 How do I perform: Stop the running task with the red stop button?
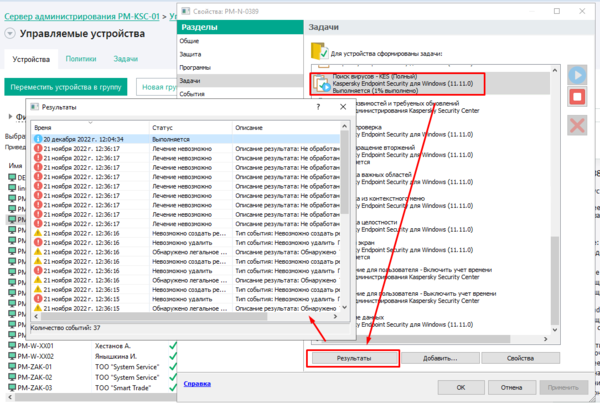click(577, 96)
